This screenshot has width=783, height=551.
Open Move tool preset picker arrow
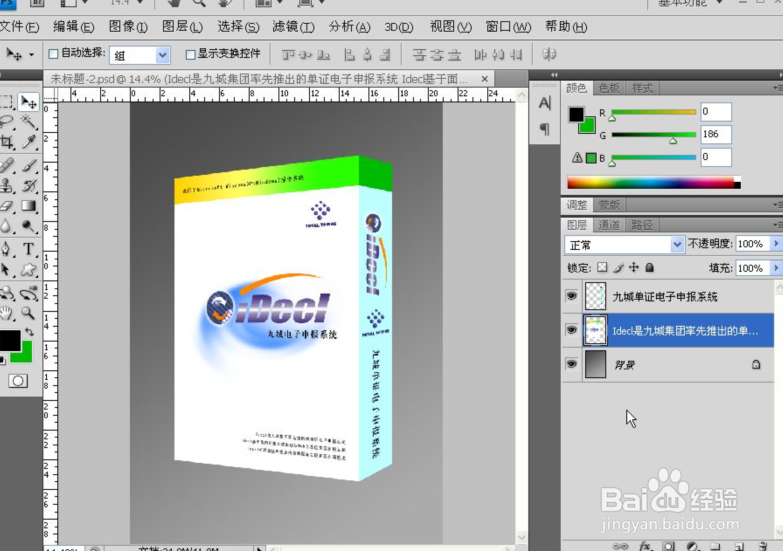pyautogui.click(x=31, y=54)
